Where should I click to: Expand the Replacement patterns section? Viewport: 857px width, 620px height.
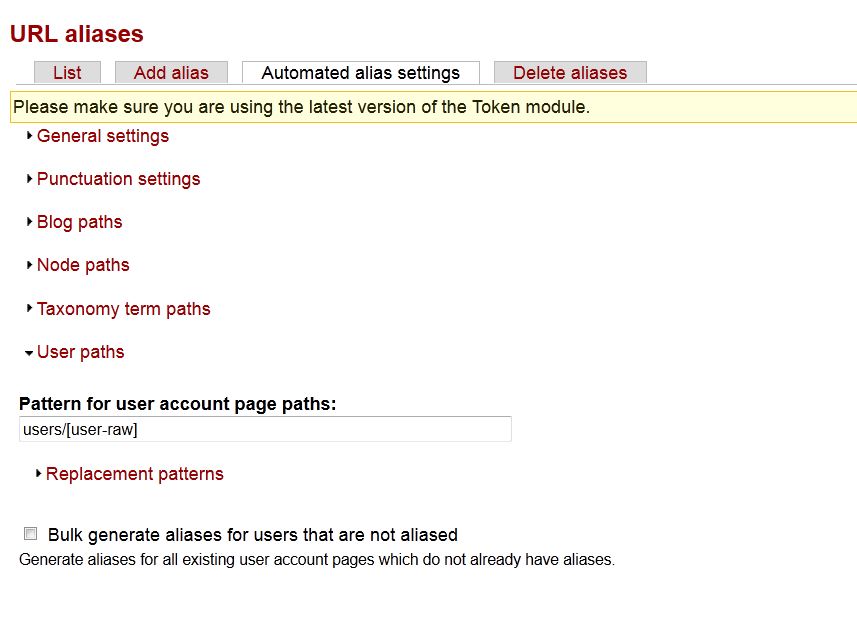click(135, 474)
